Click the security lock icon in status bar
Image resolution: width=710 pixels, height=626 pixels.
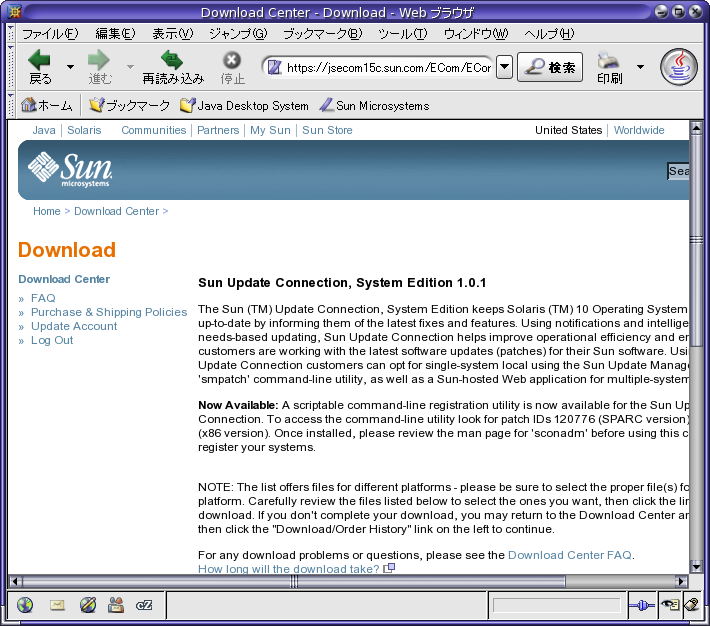pos(692,604)
